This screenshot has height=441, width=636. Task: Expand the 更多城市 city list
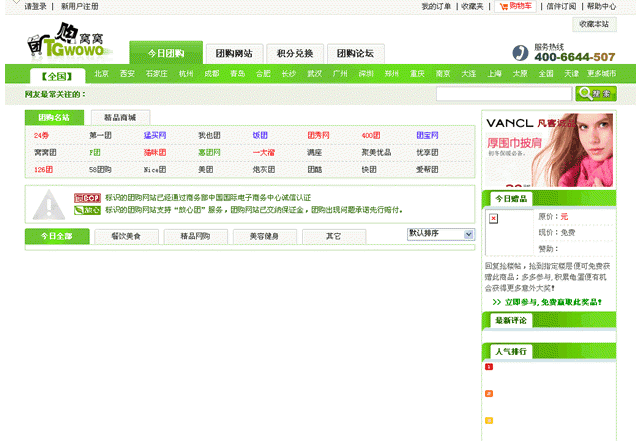[600, 74]
